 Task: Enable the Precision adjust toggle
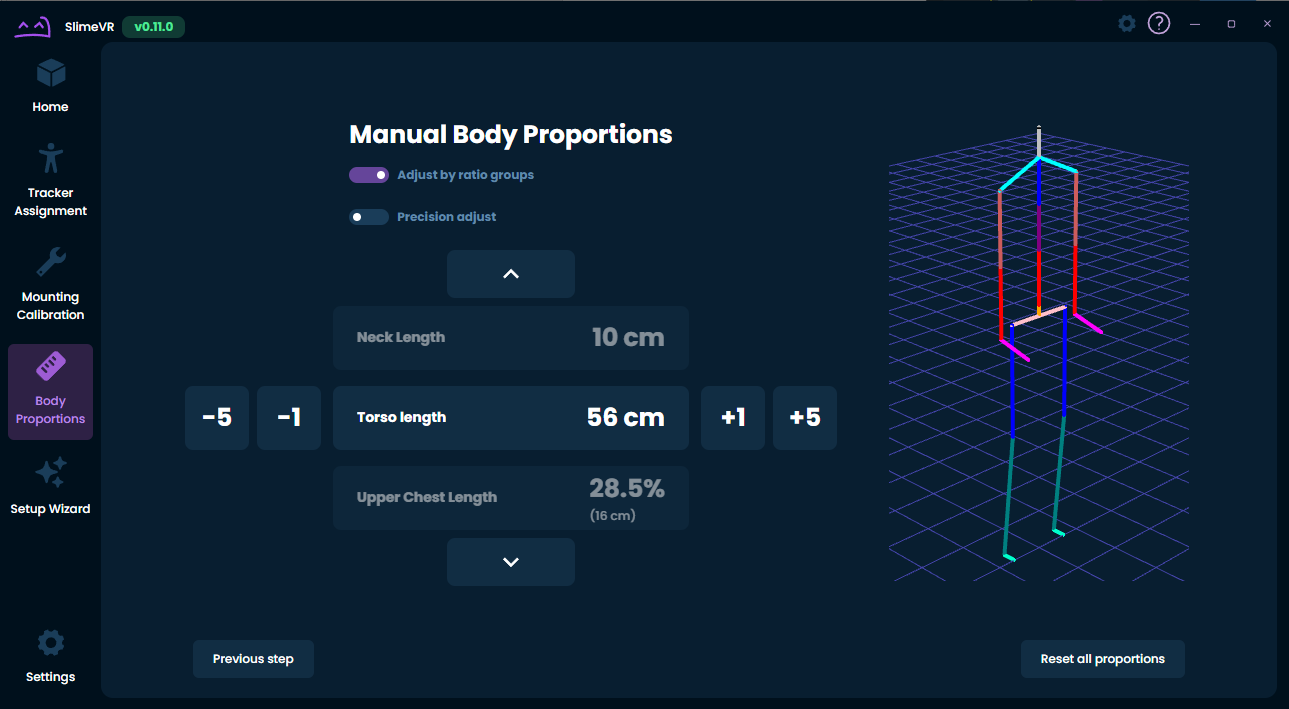click(369, 217)
